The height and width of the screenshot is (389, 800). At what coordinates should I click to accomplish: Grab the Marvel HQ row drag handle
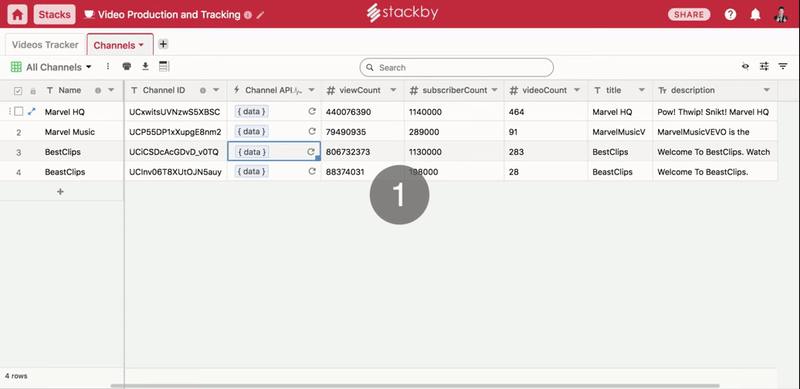pos(10,111)
